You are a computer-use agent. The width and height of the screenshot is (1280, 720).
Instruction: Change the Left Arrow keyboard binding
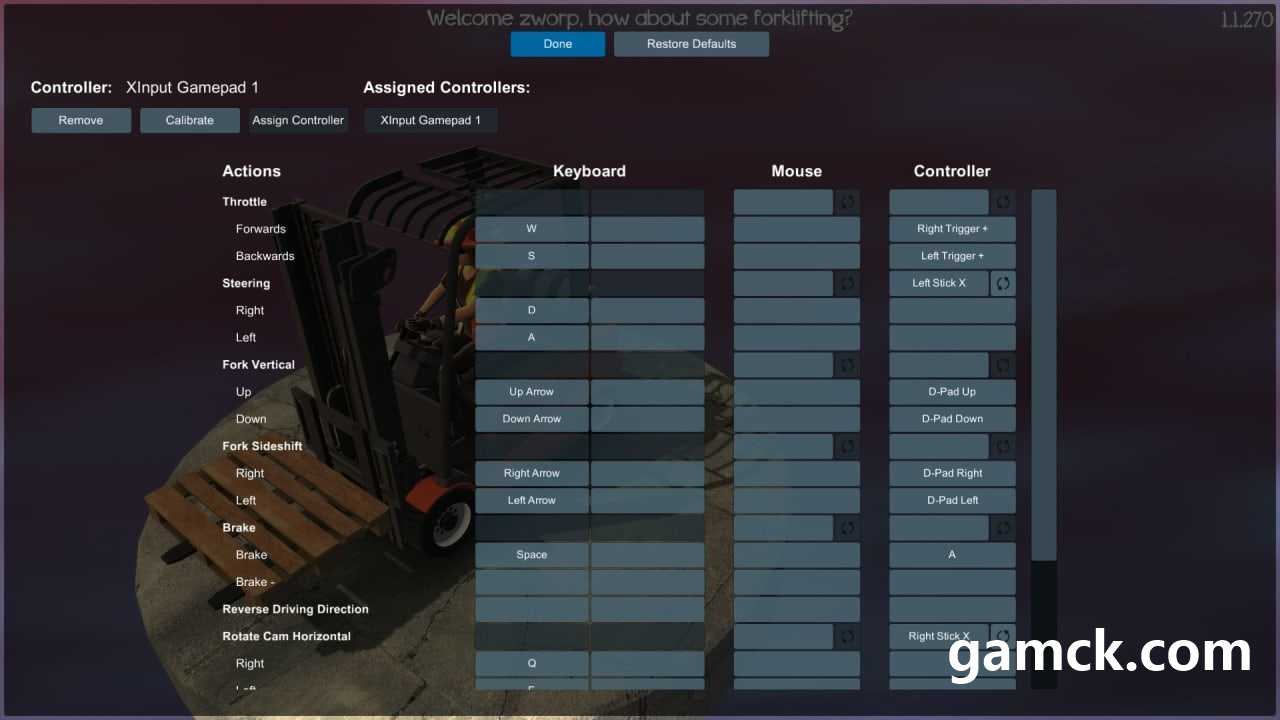tap(532, 500)
